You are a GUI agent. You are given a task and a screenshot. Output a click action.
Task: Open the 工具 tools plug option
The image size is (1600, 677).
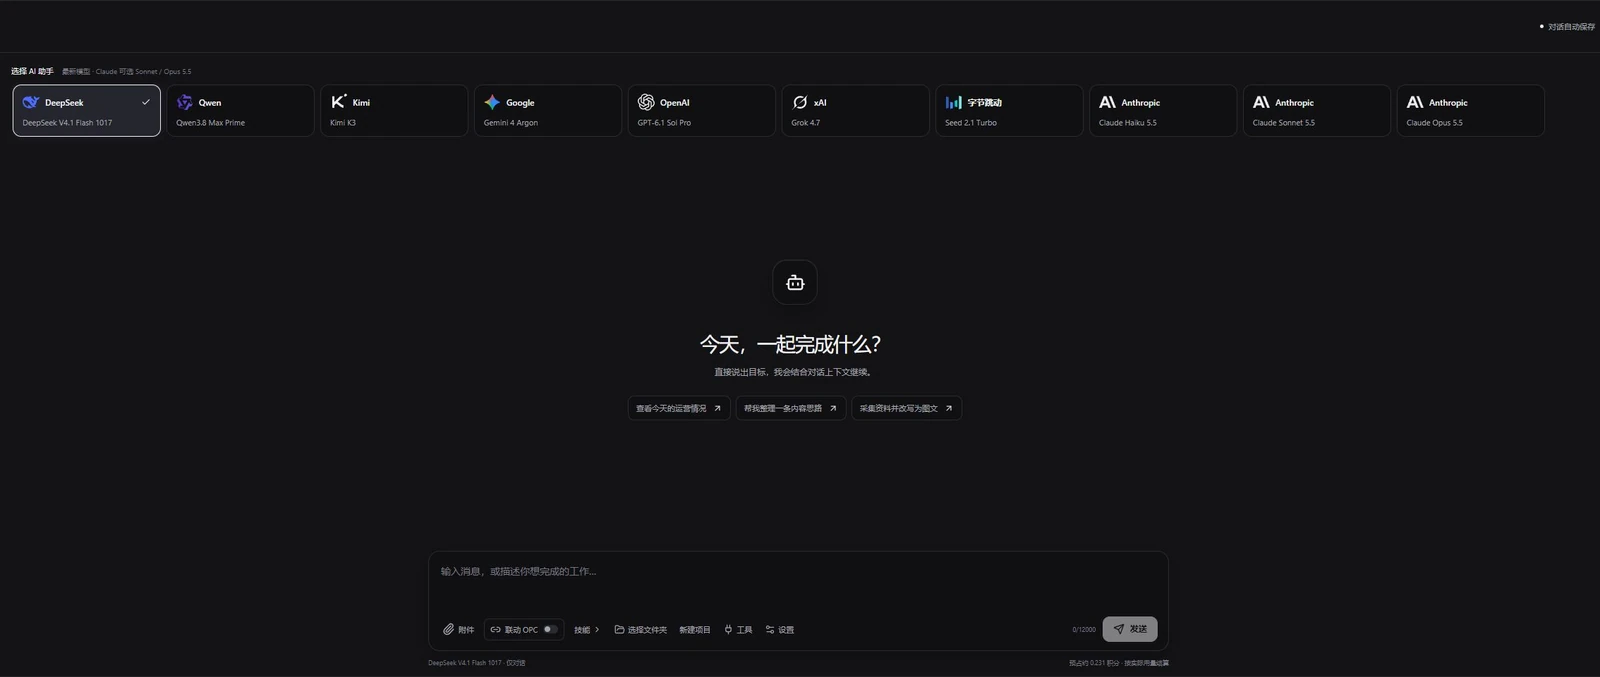(x=738, y=630)
